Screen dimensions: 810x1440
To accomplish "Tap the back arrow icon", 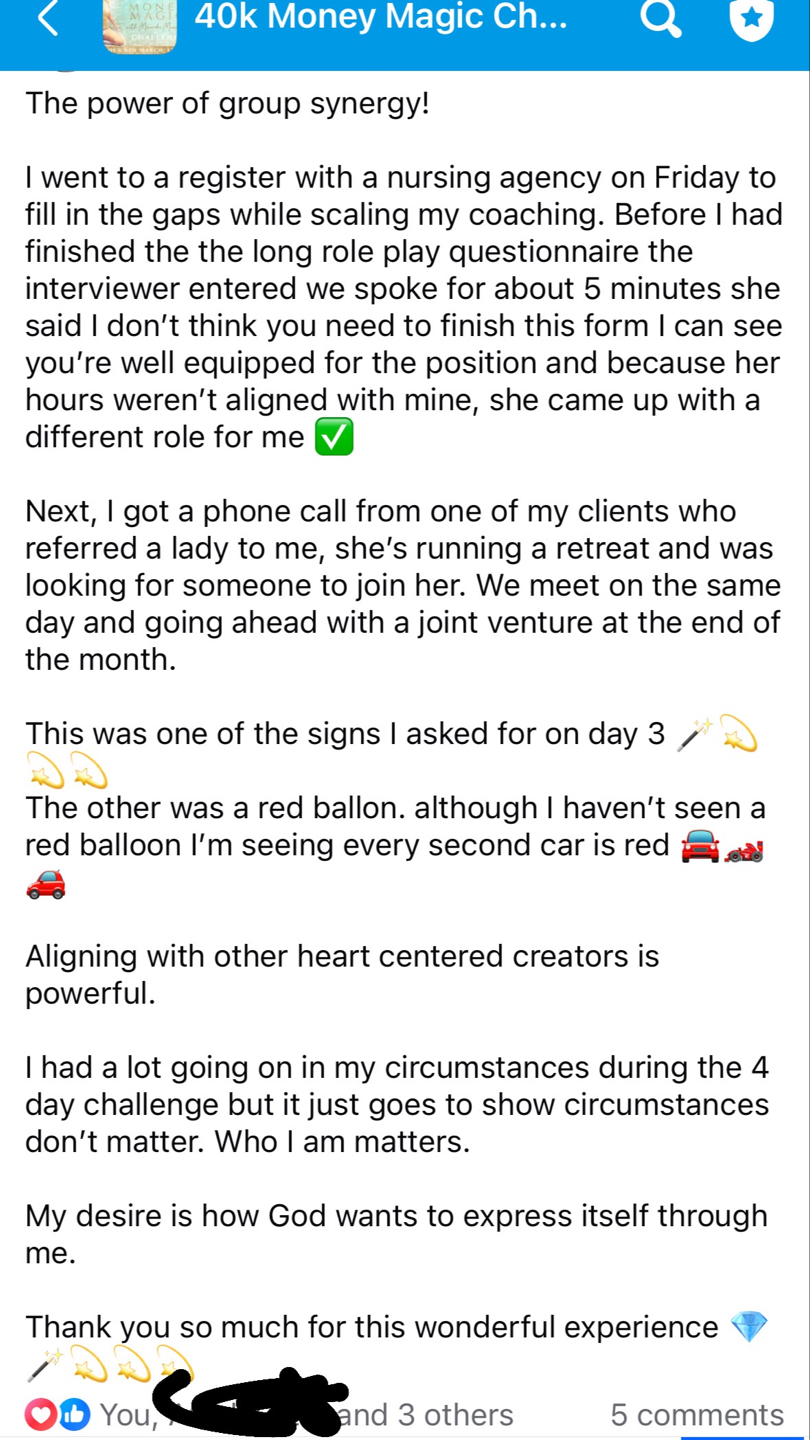I will 48,20.
